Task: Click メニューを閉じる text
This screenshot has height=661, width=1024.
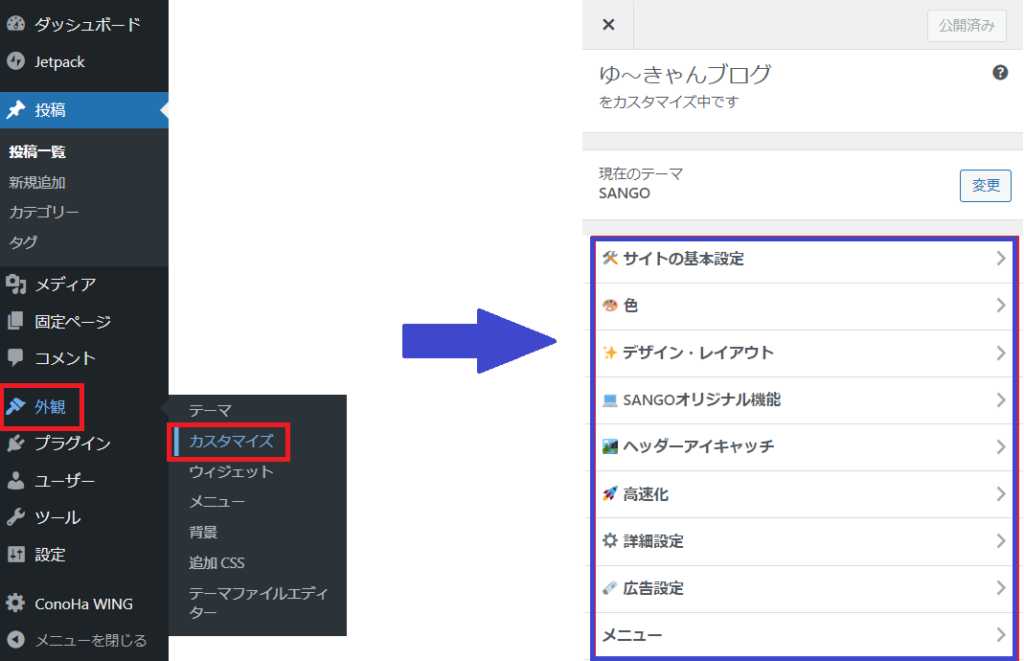Action: coord(91,641)
